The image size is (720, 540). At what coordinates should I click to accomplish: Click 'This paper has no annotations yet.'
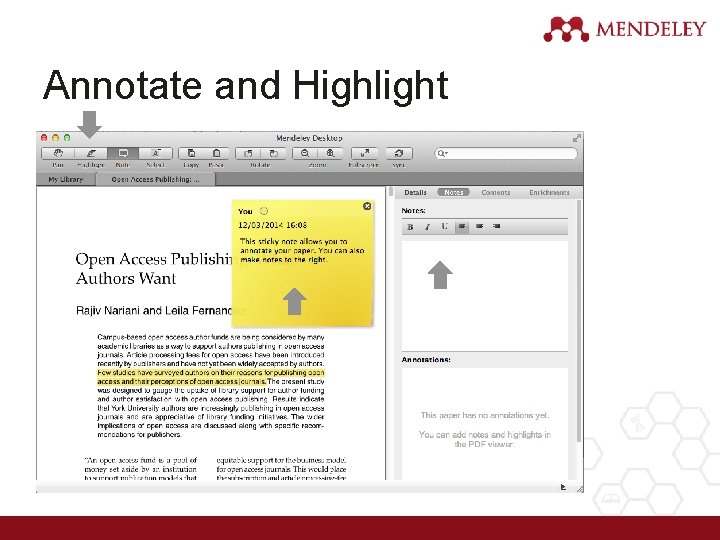485,415
